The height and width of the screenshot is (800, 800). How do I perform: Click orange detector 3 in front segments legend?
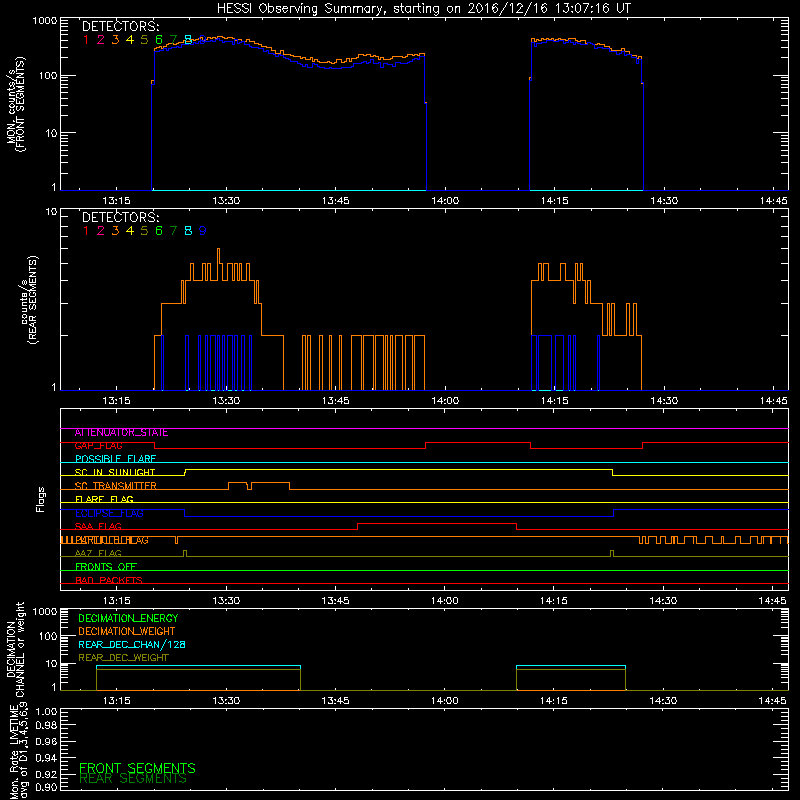[115, 39]
